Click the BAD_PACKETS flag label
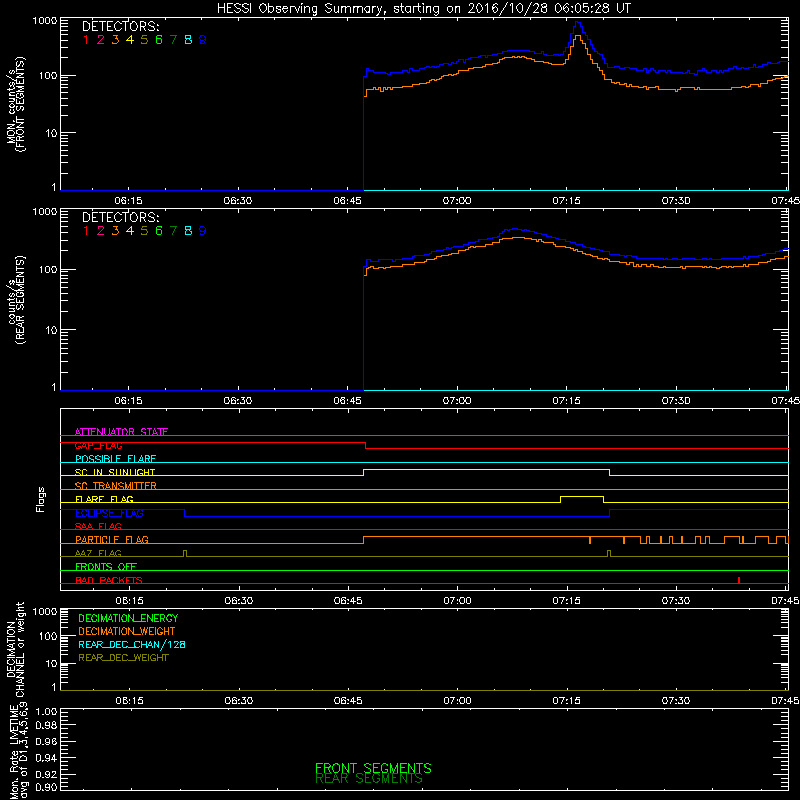 [109, 580]
